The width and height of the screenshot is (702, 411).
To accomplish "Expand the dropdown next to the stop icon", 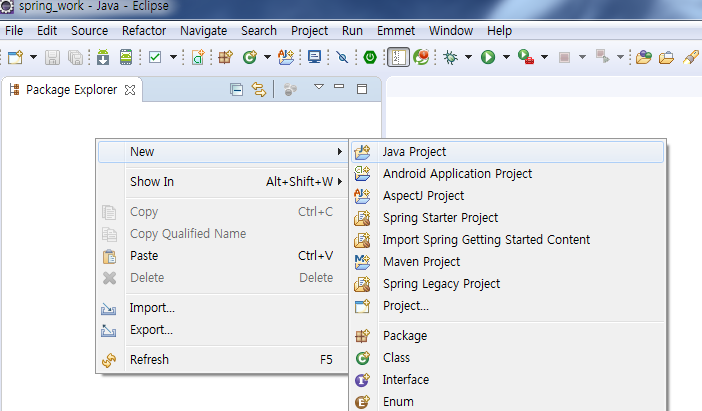I will 582,57.
